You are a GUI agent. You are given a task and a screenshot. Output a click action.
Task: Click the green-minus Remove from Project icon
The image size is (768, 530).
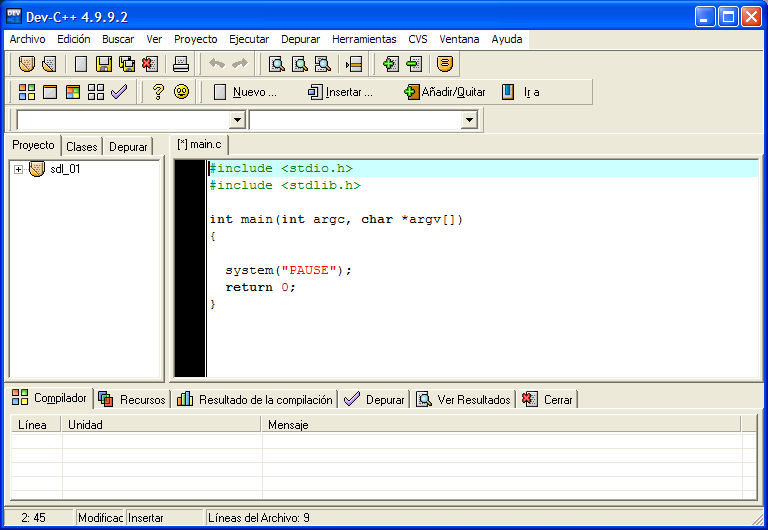point(414,64)
